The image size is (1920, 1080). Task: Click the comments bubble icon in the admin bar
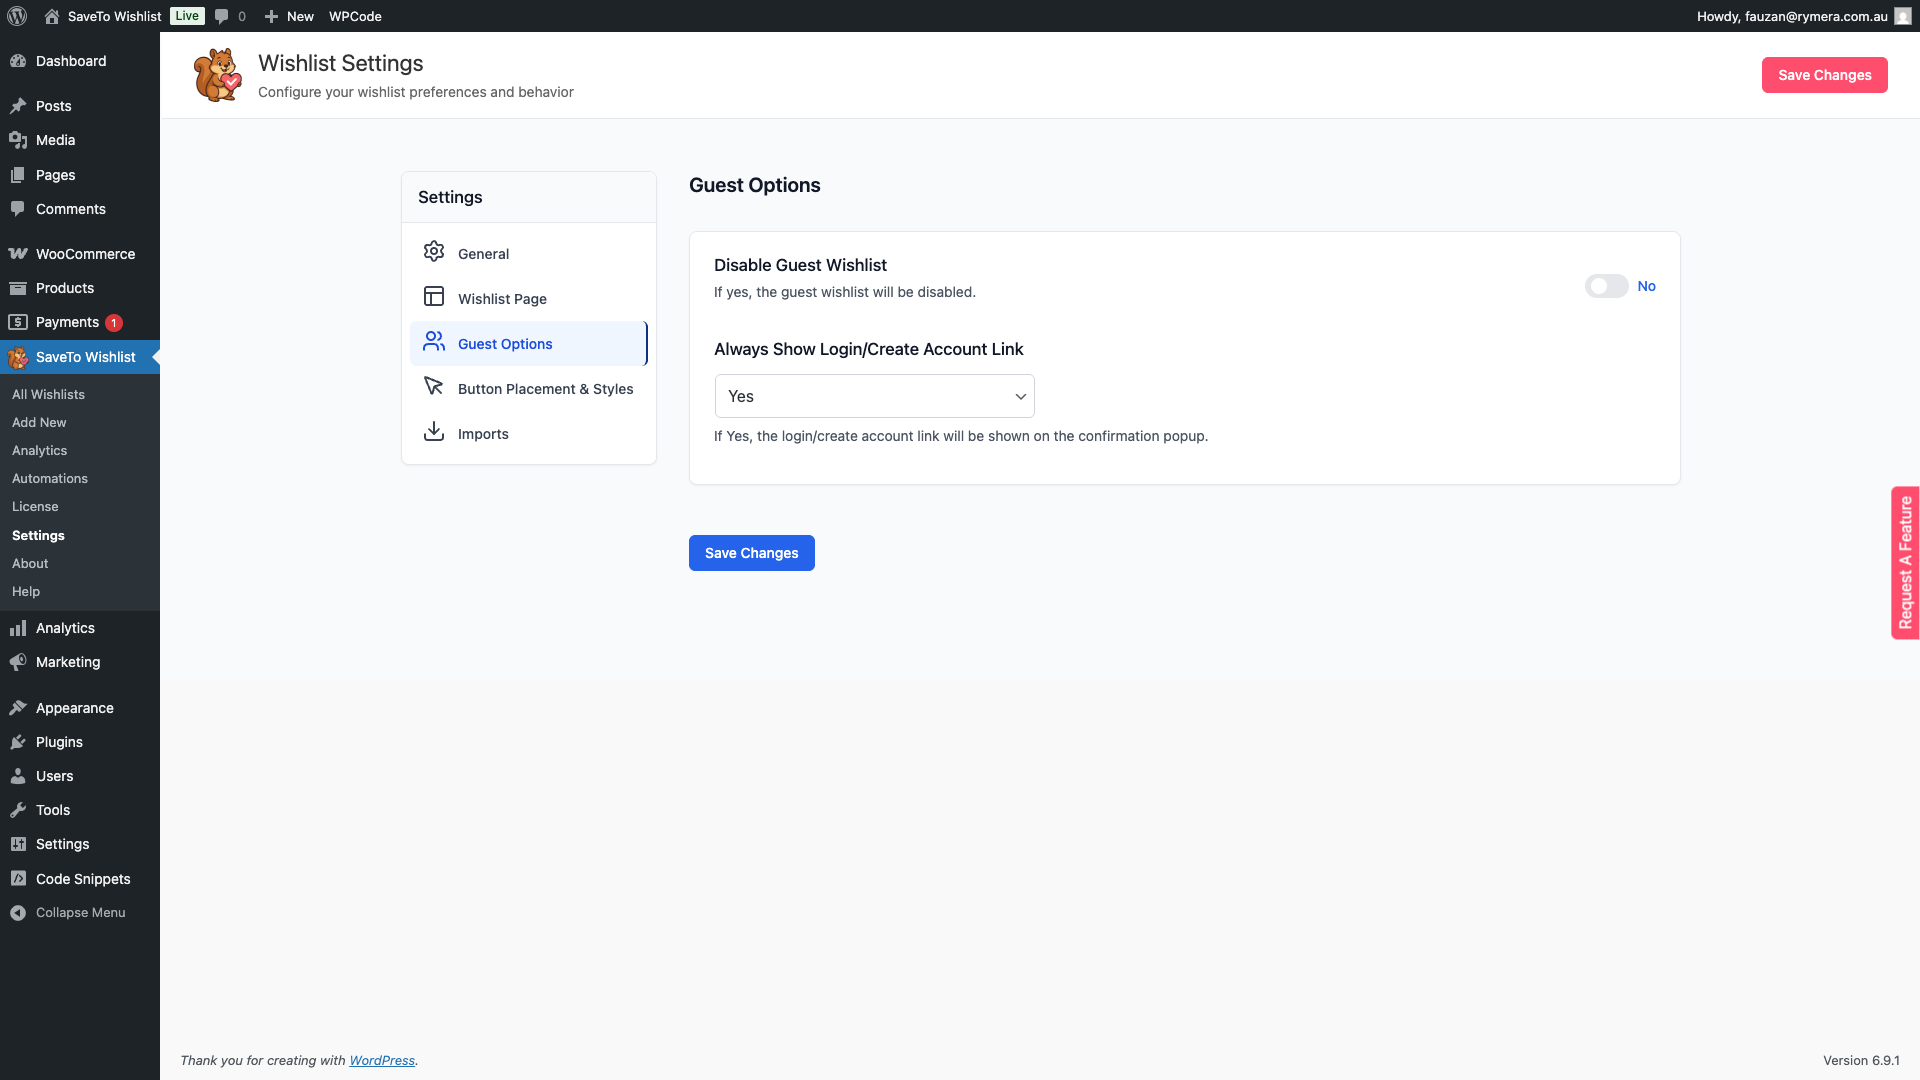222,16
